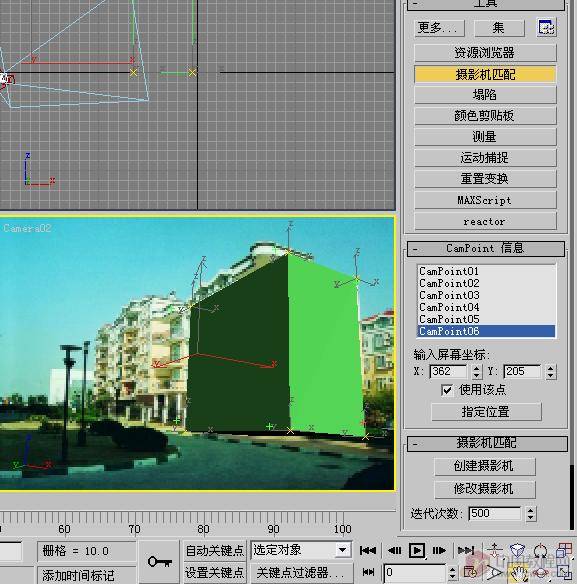The height and width of the screenshot is (584, 577).
Task: Toggle 设置关键点 set key mode
Action: click(215, 572)
